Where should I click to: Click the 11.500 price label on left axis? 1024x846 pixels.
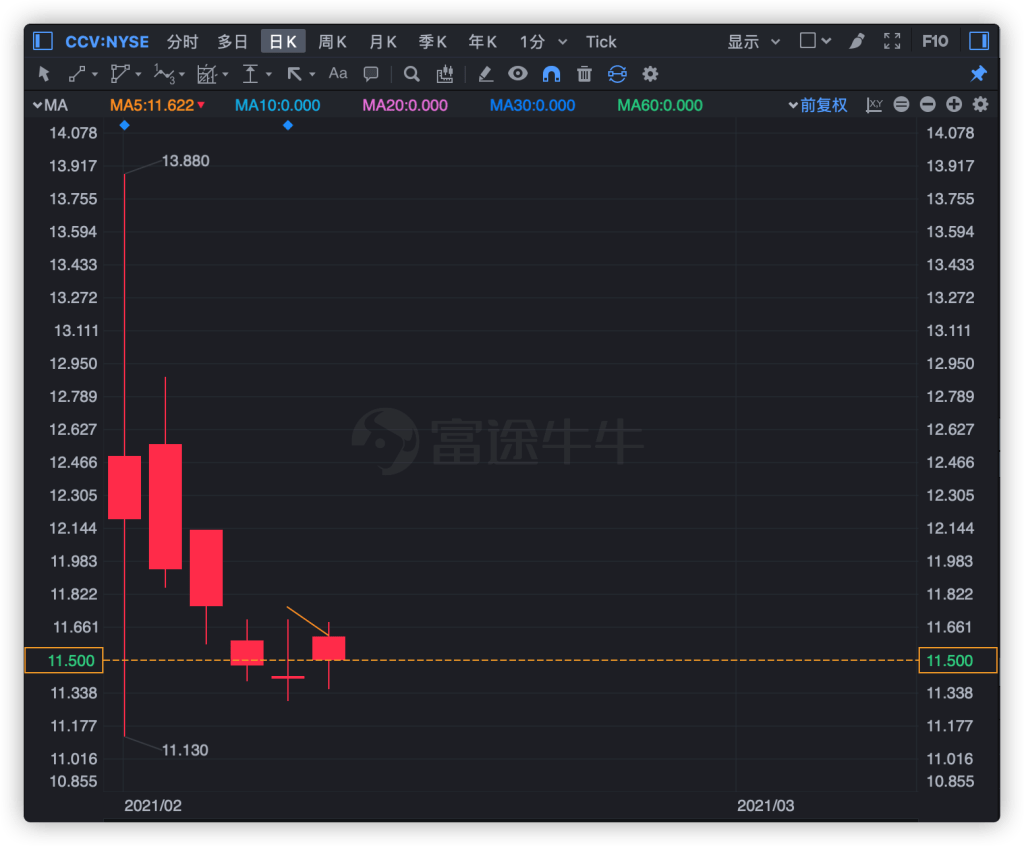coord(64,661)
